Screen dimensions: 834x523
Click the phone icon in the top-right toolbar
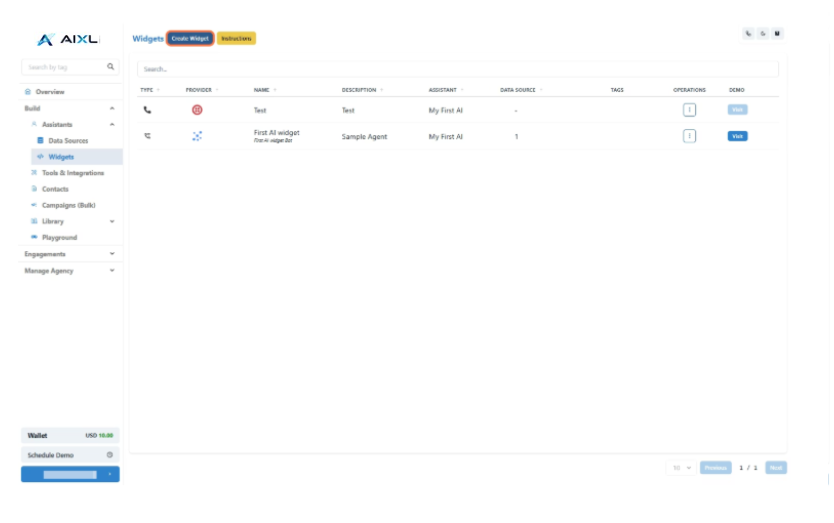tap(748, 33)
